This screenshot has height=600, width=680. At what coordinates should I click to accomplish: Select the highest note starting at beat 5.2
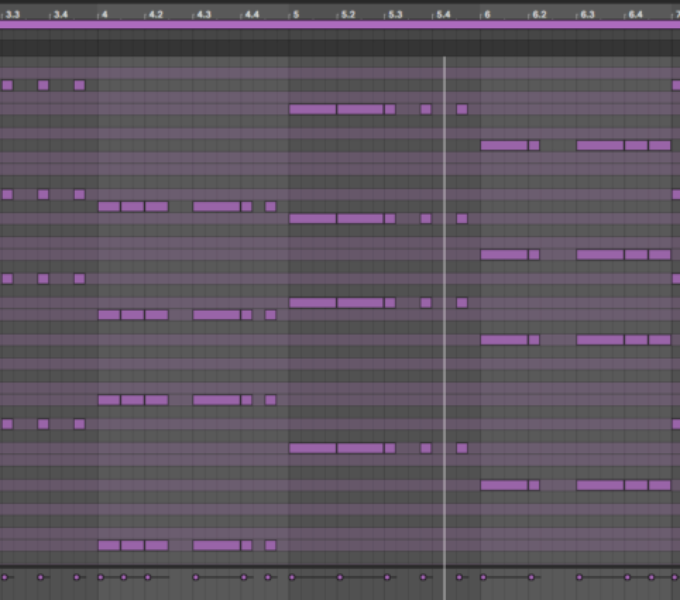click(x=360, y=109)
